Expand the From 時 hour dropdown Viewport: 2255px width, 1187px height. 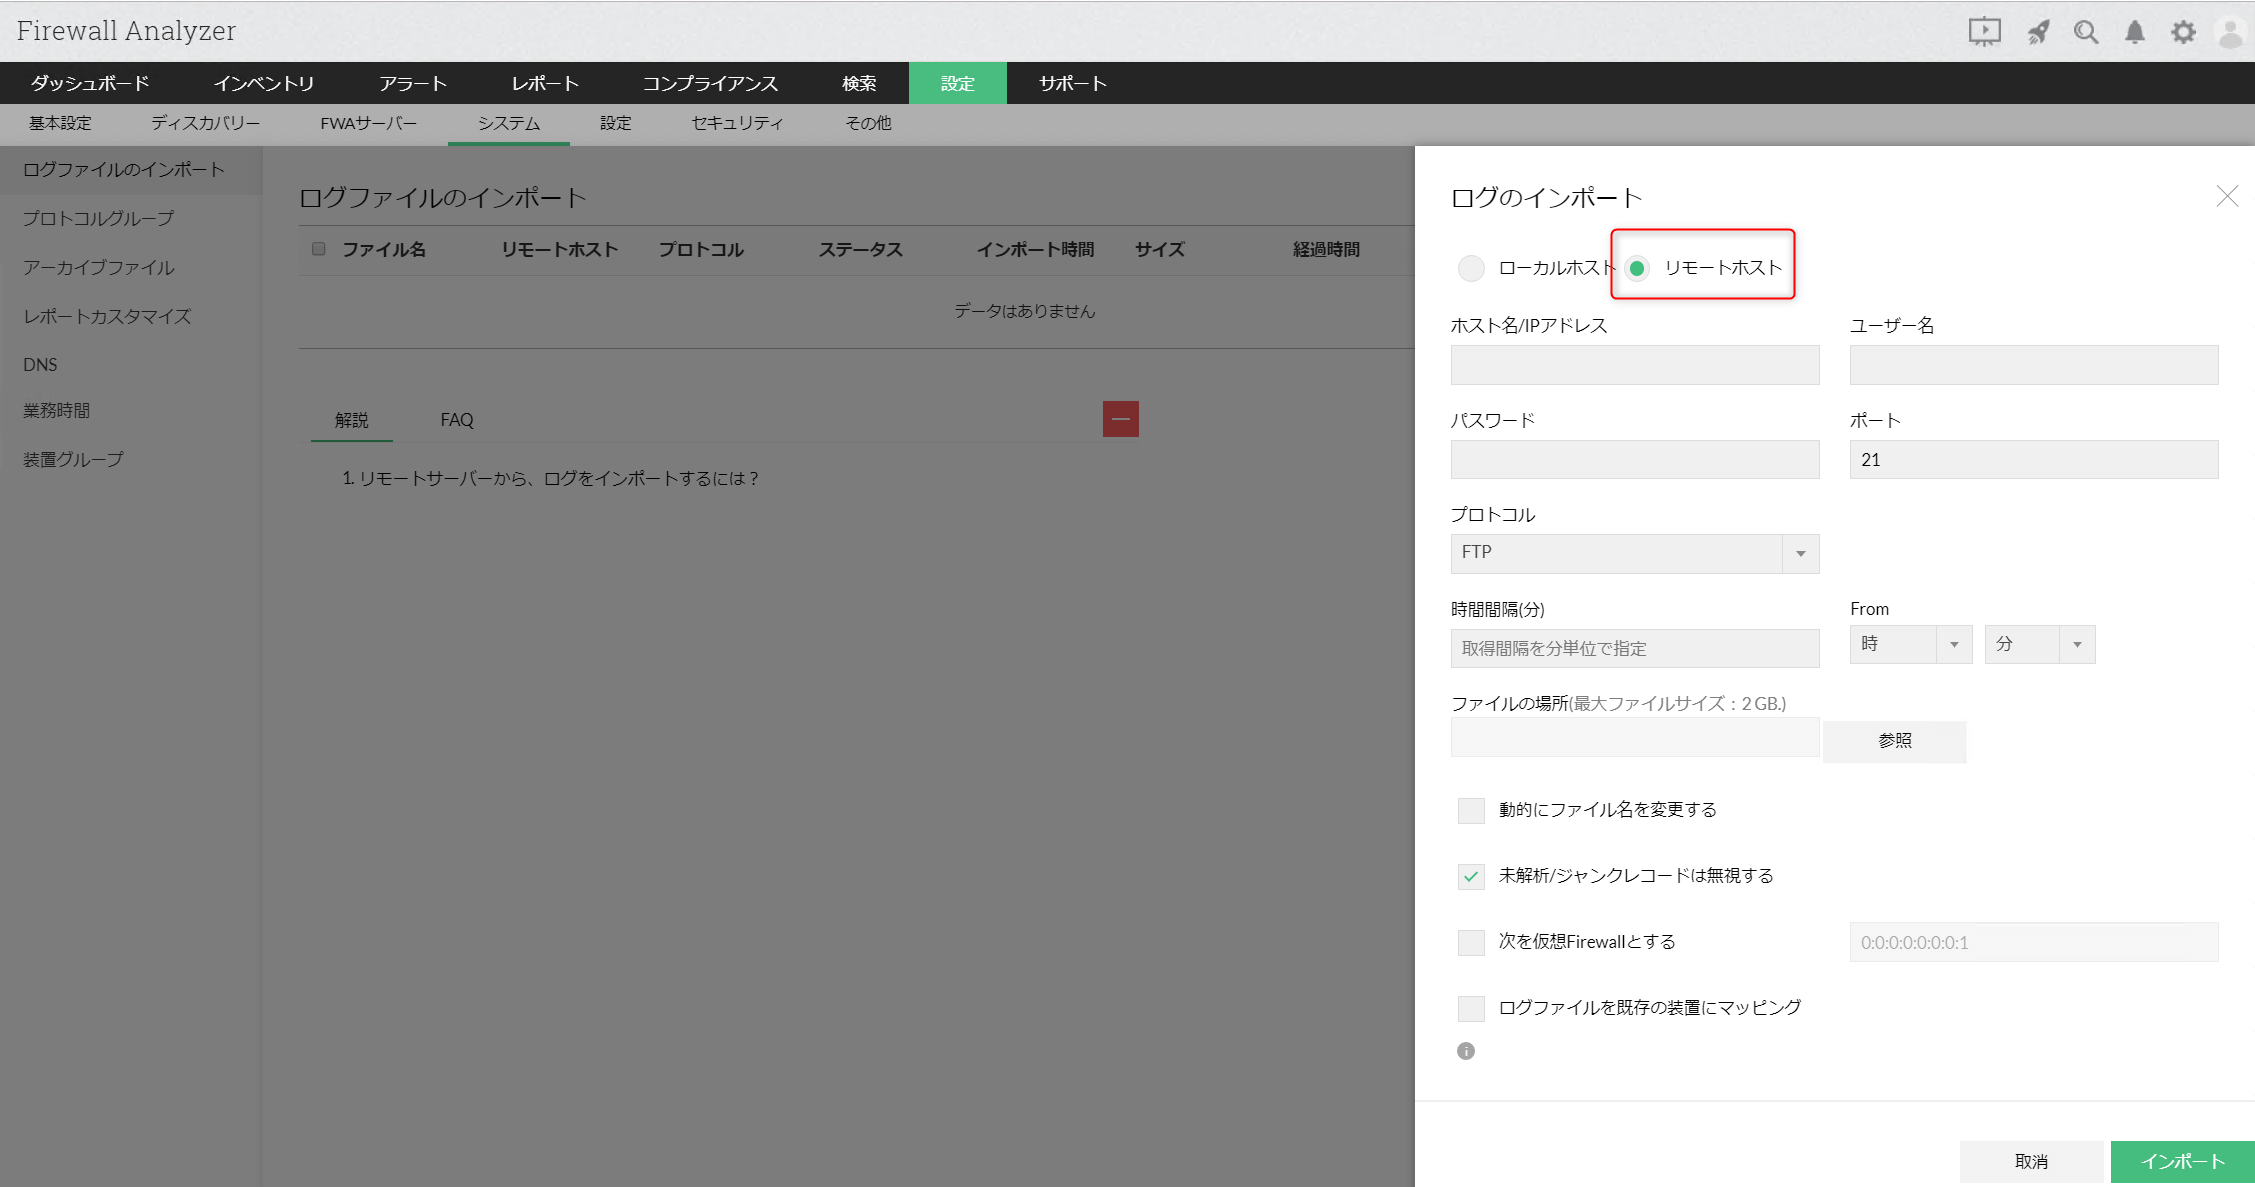click(1910, 644)
